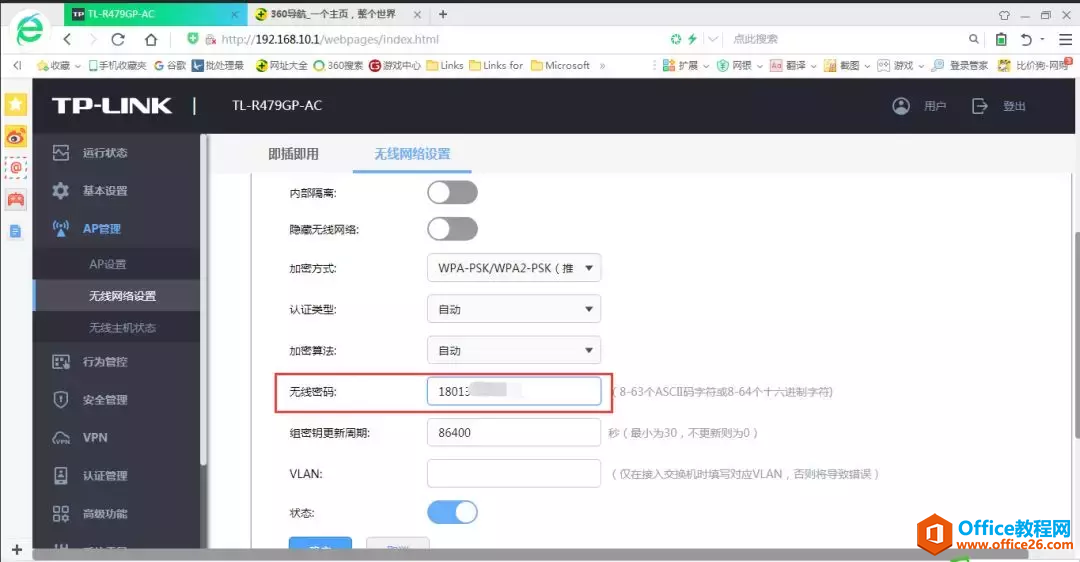Image resolution: width=1080 pixels, height=562 pixels.
Task: Toggle the 内部隔离 switch
Action: [452, 193]
